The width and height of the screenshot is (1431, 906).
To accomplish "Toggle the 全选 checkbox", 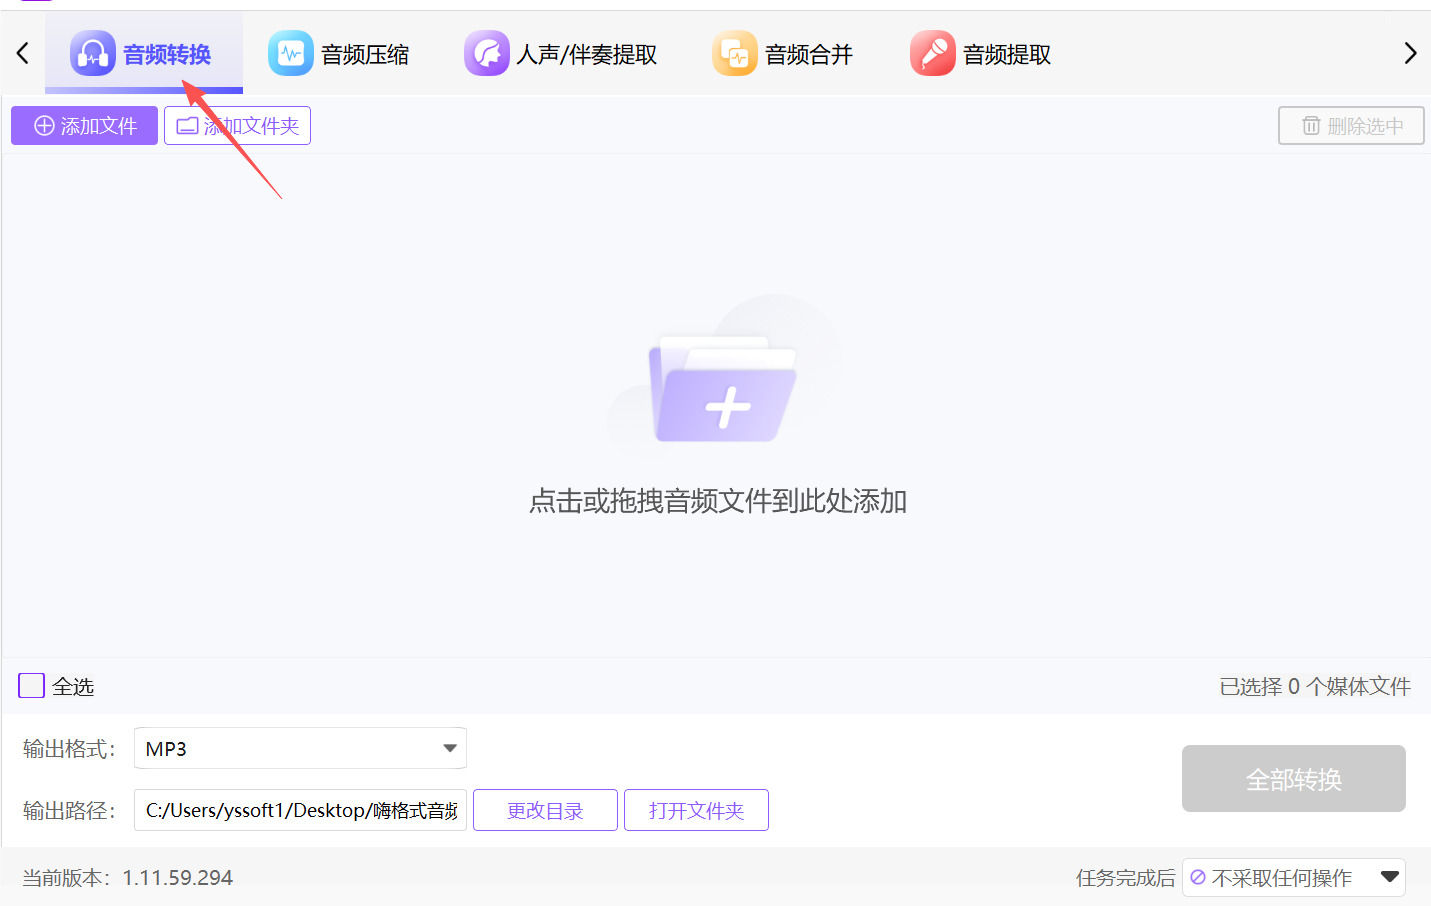I will (x=32, y=686).
